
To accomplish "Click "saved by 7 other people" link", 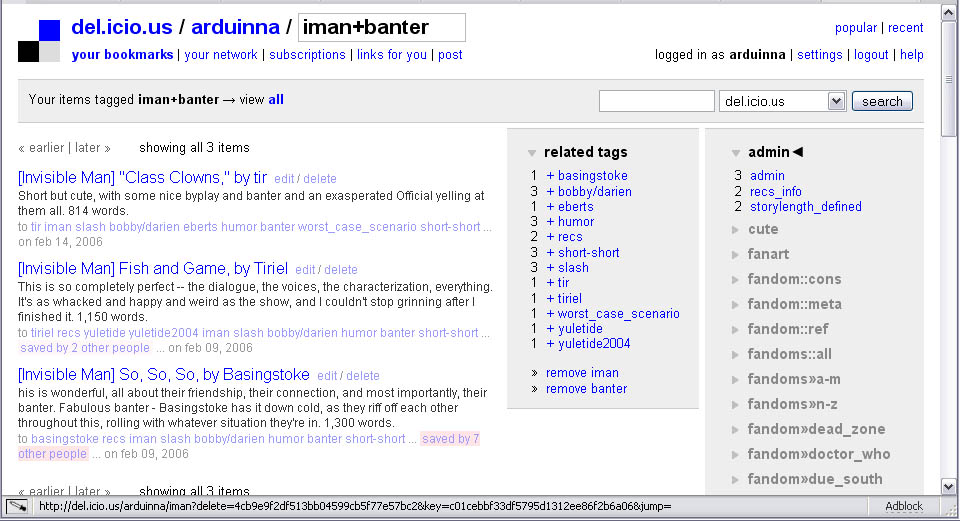I will coord(451,439).
